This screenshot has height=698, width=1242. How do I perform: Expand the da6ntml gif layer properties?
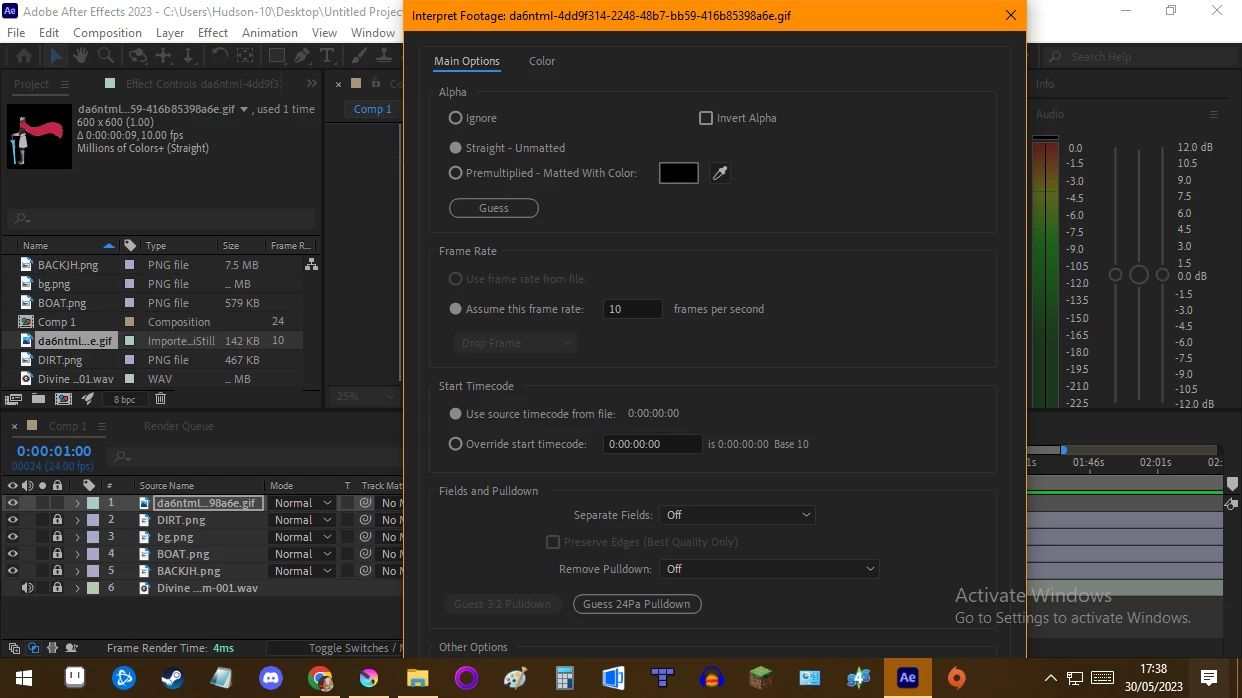tap(77, 503)
